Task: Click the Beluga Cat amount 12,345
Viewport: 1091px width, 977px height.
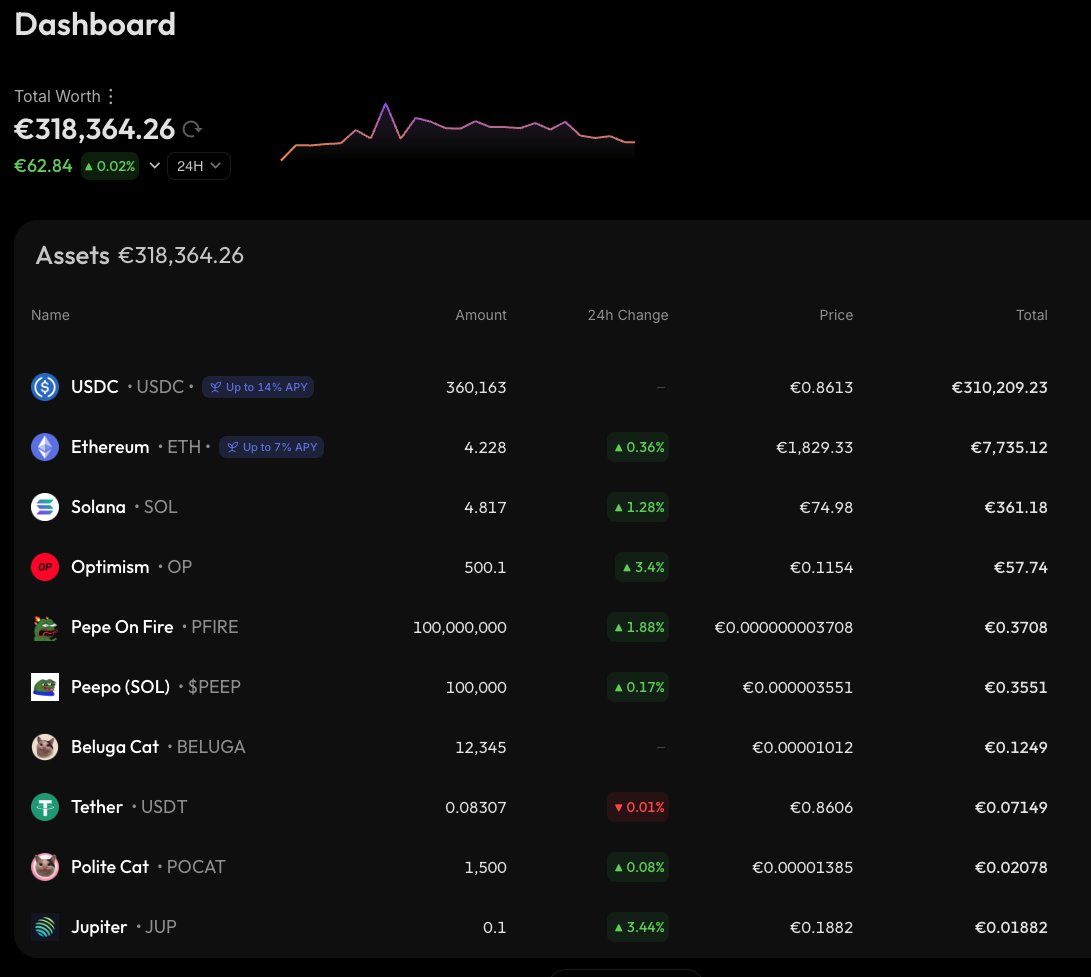Action: (x=480, y=747)
